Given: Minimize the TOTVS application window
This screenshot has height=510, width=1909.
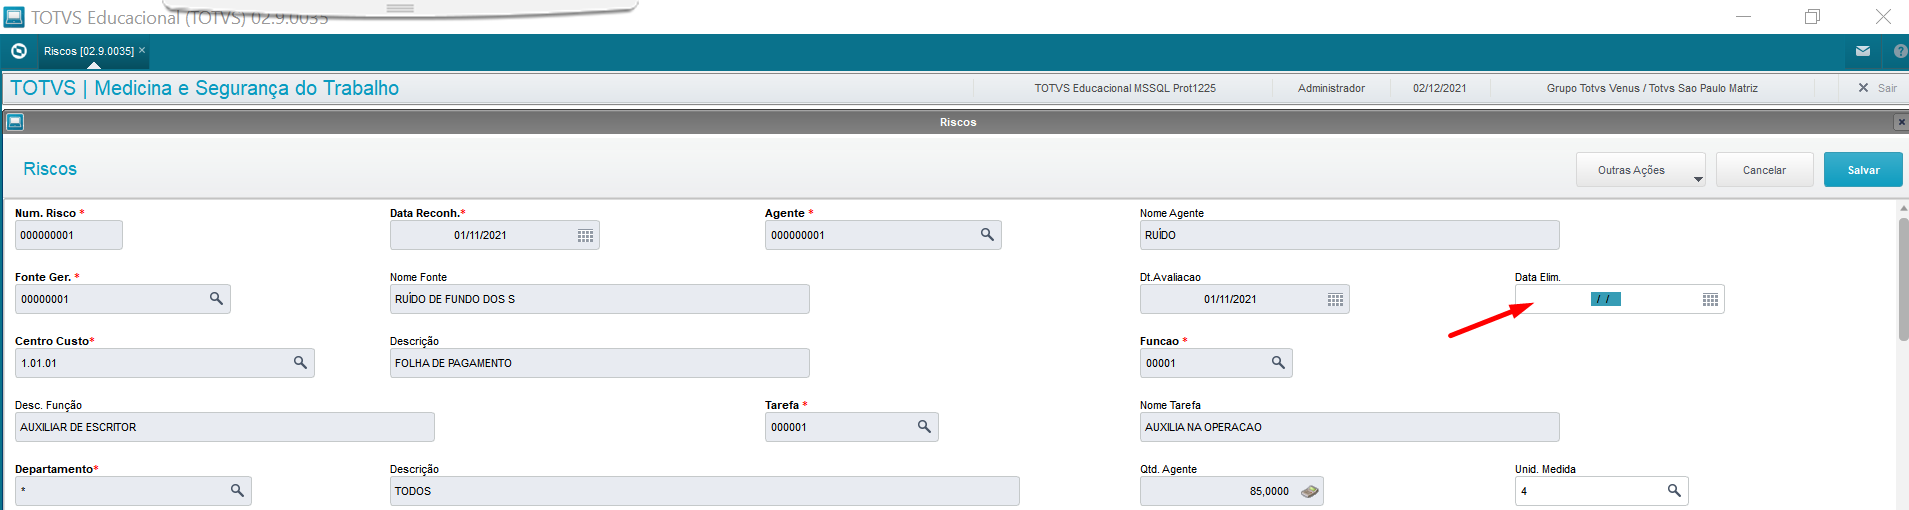Looking at the screenshot, I should pyautogui.click(x=1743, y=16).
